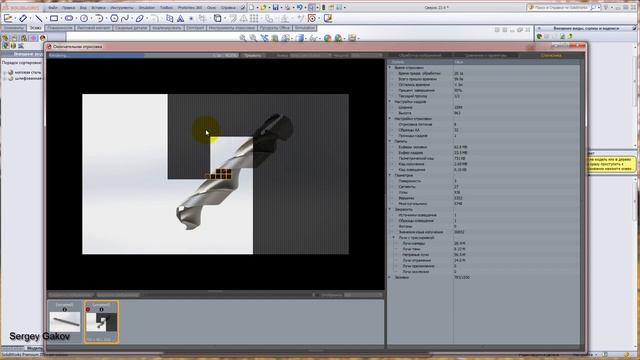Select the Spline sketch tool
640x360 pixels.
[125, 18]
